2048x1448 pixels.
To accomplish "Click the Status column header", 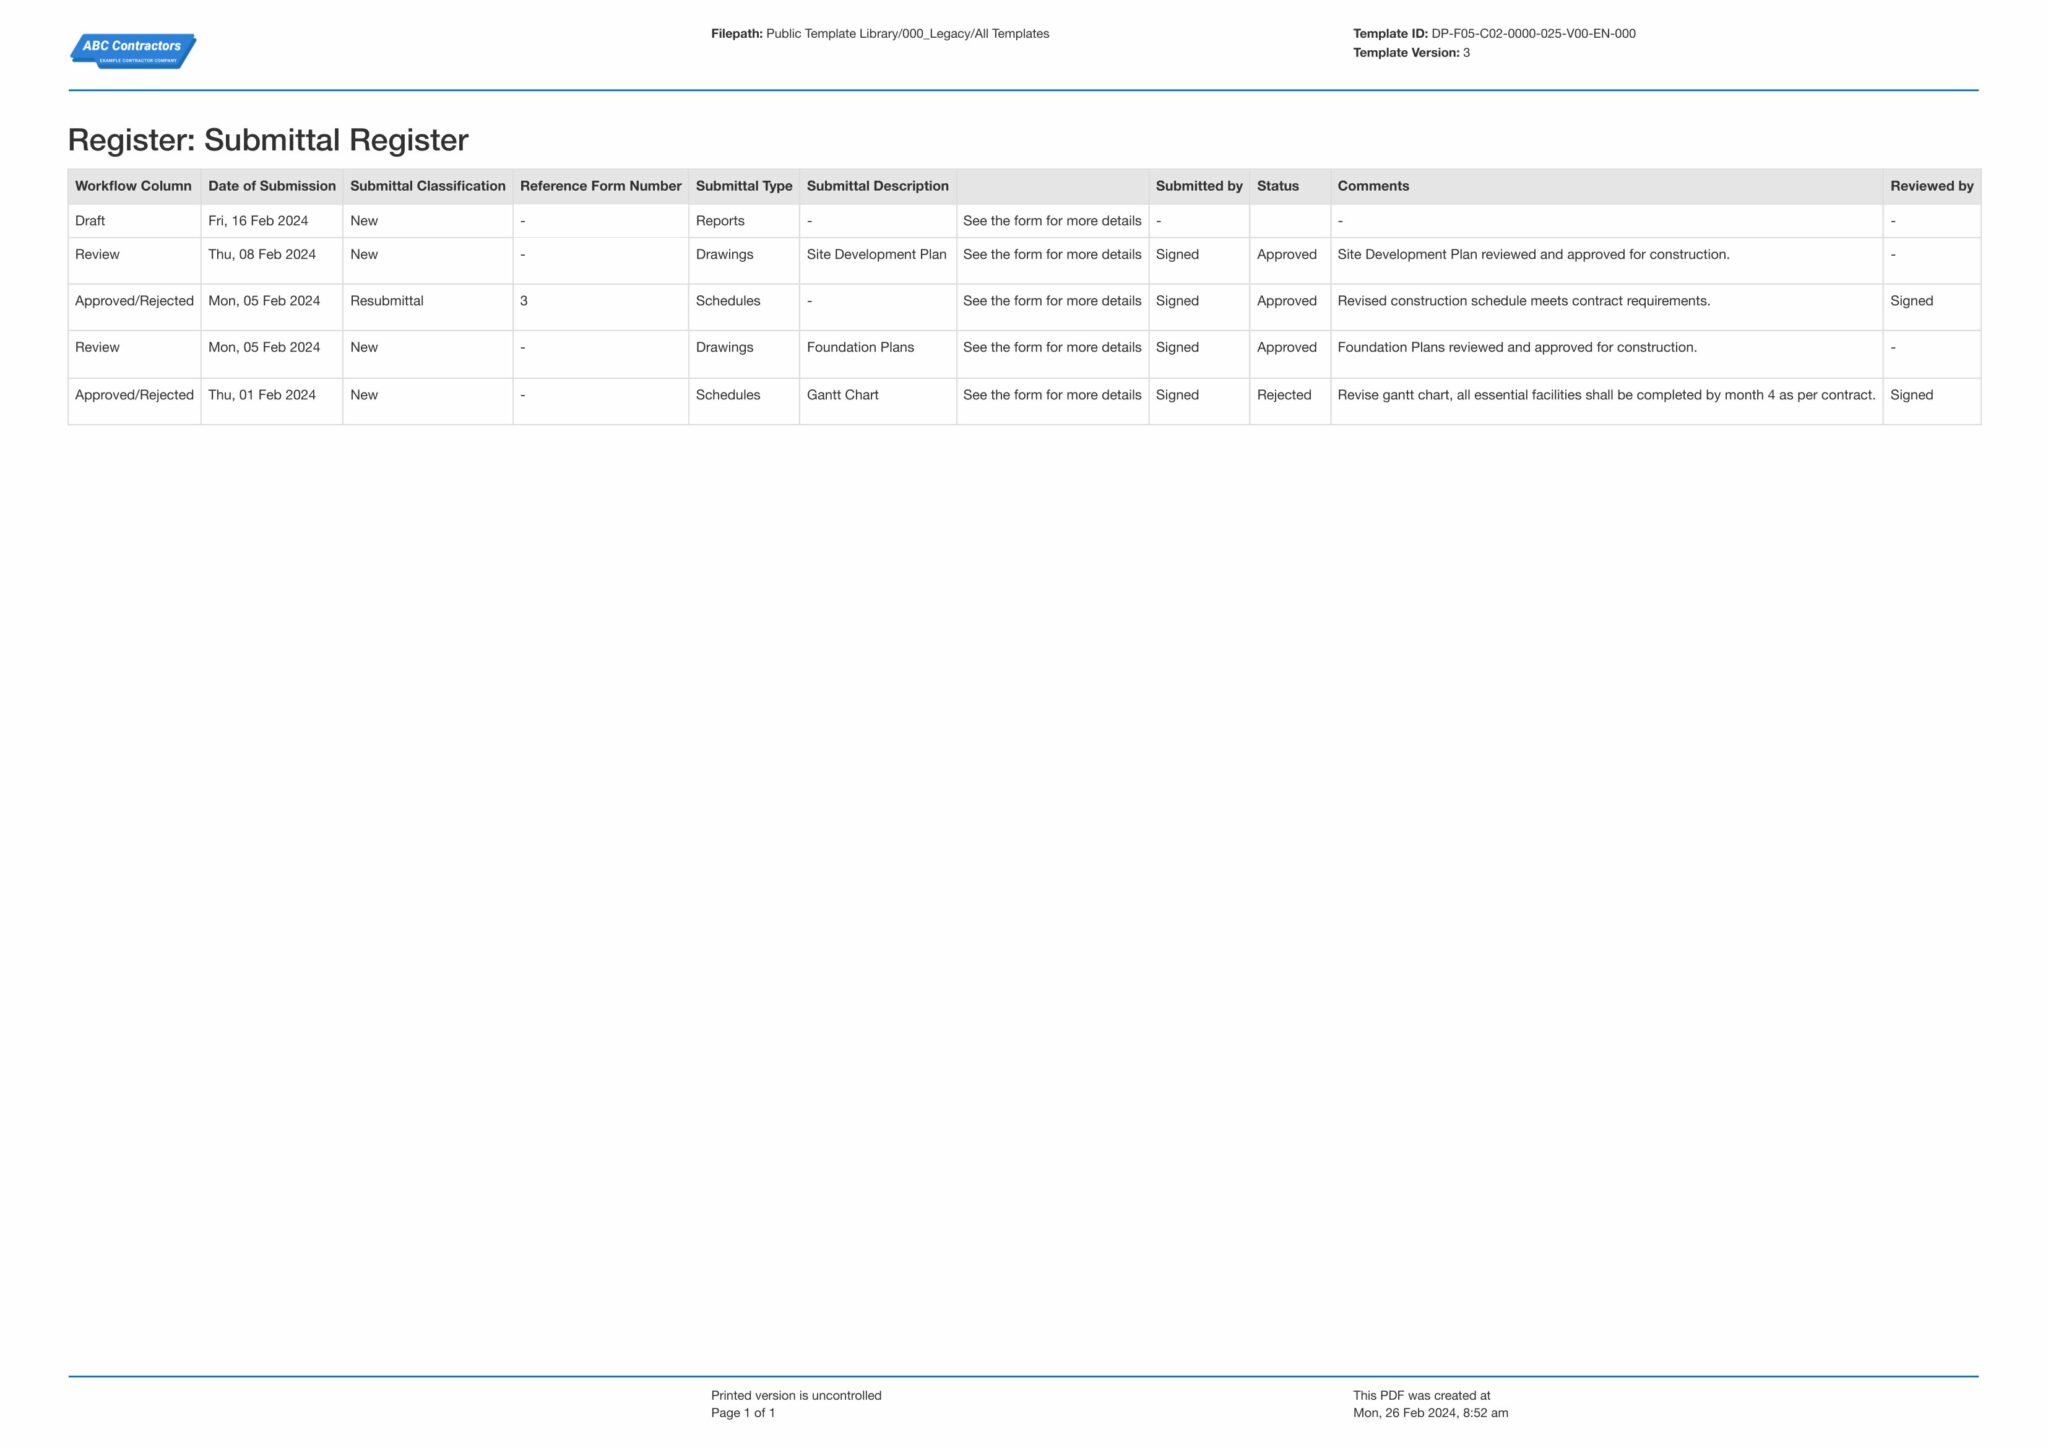I will pyautogui.click(x=1279, y=185).
